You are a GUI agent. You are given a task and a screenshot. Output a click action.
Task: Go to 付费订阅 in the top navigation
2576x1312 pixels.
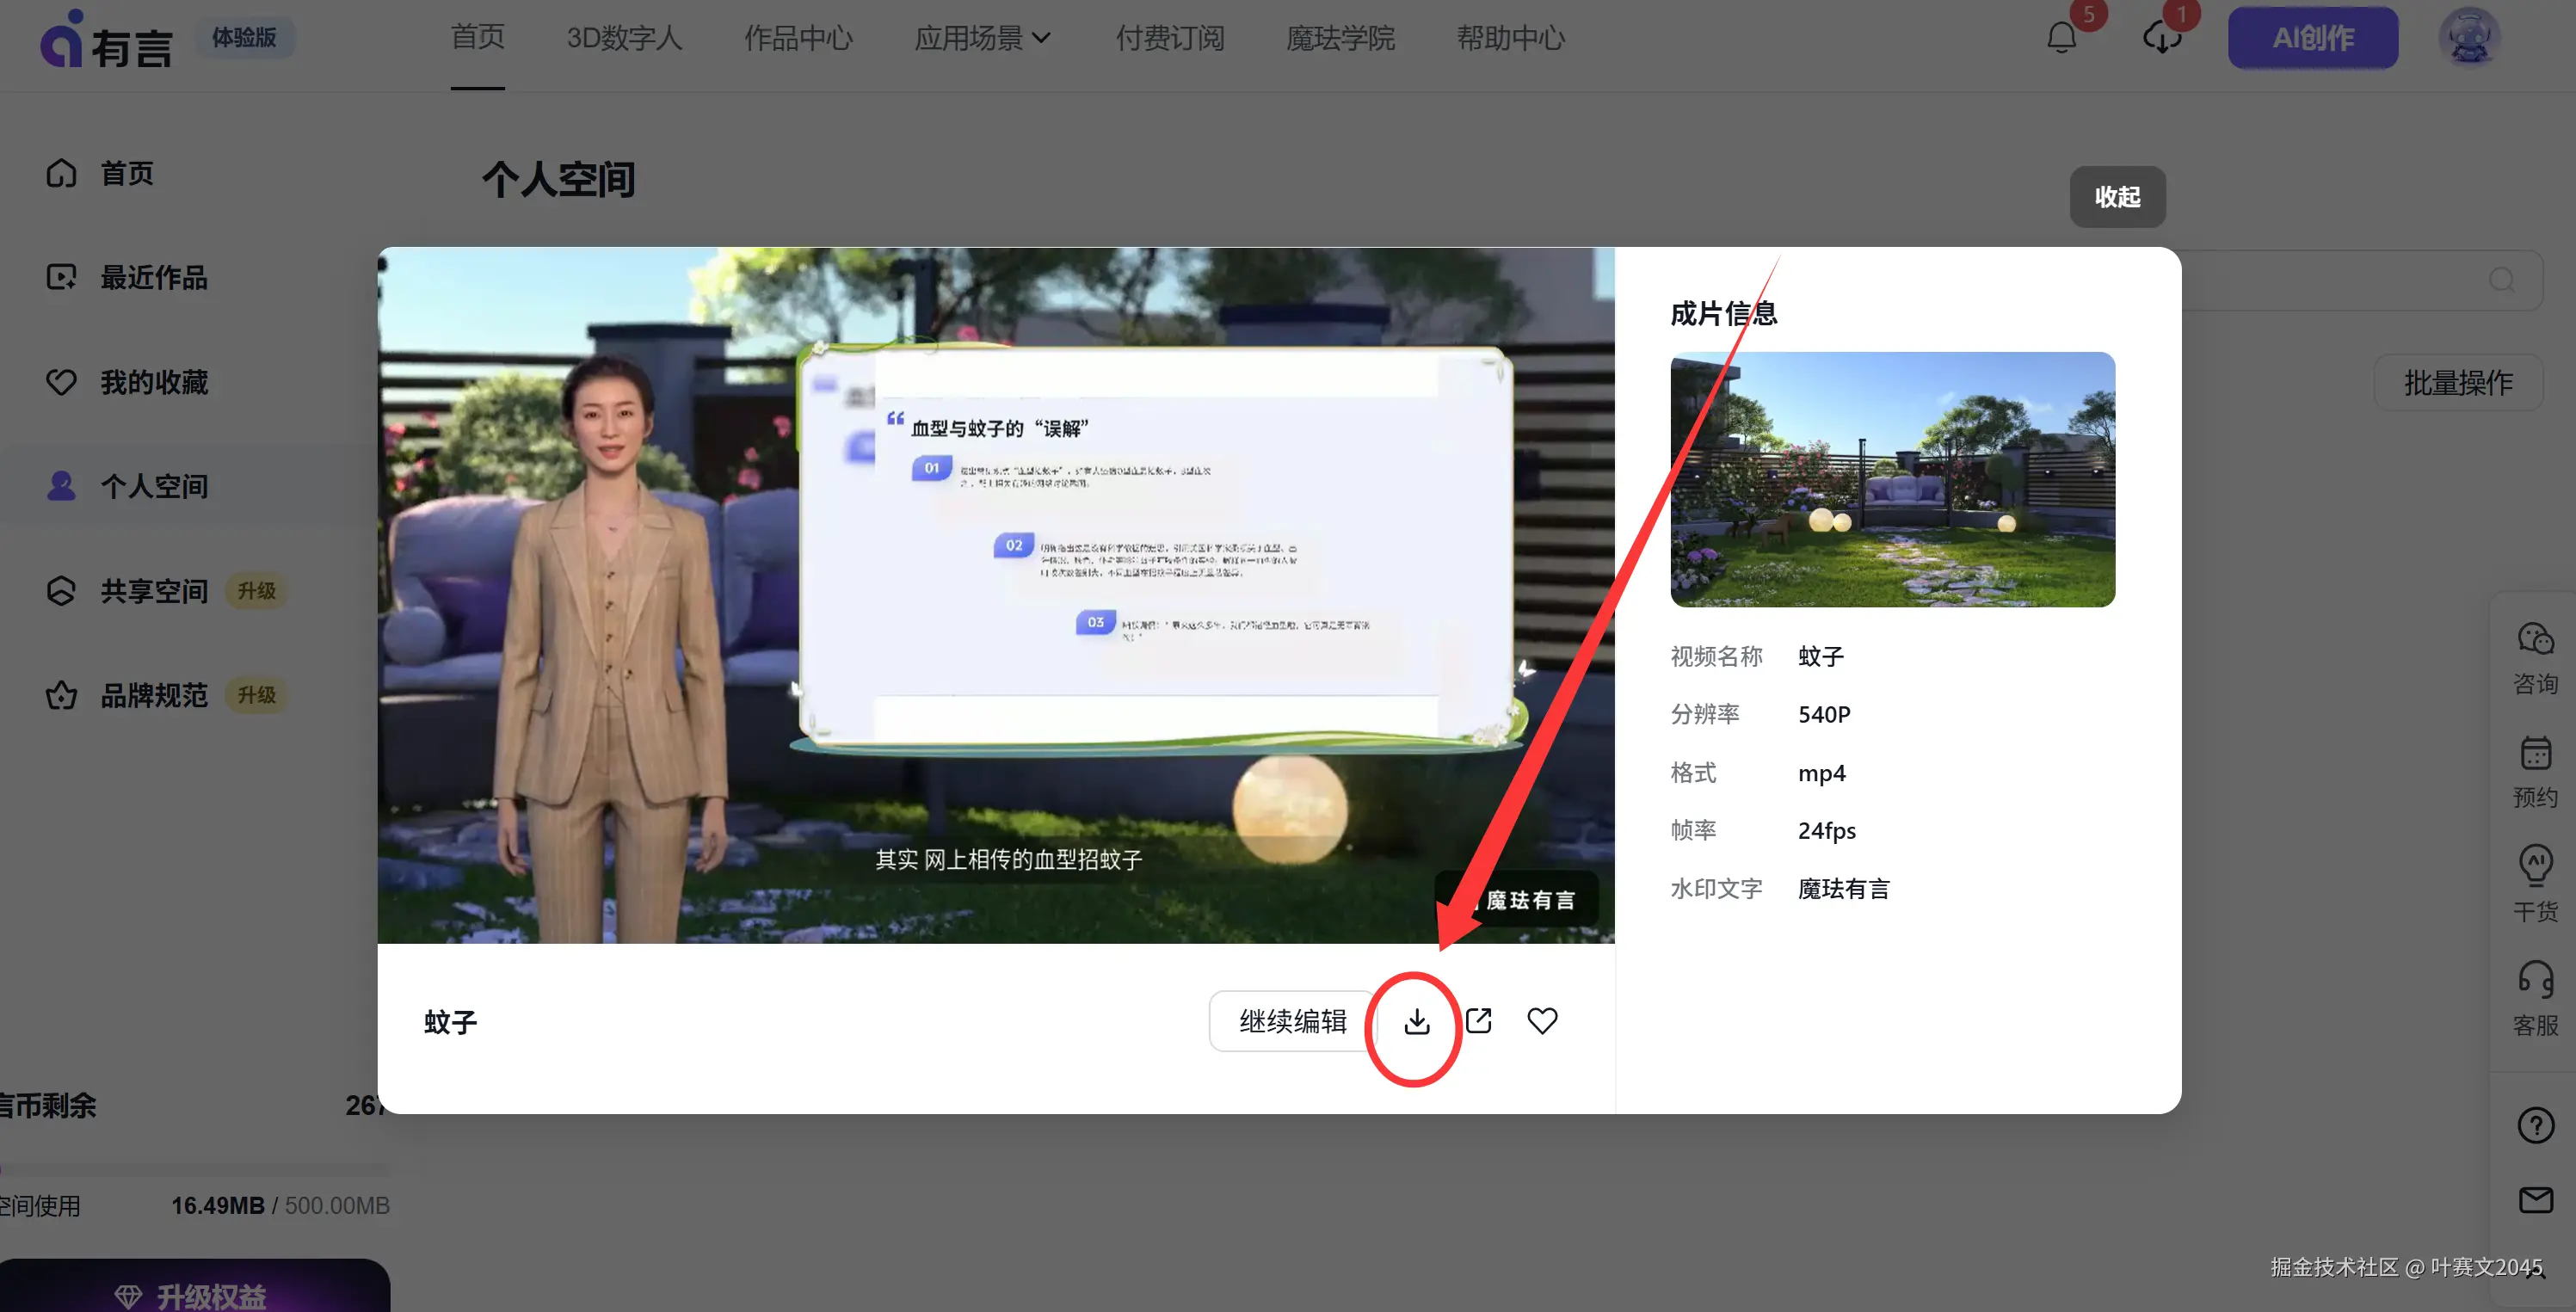point(1170,38)
